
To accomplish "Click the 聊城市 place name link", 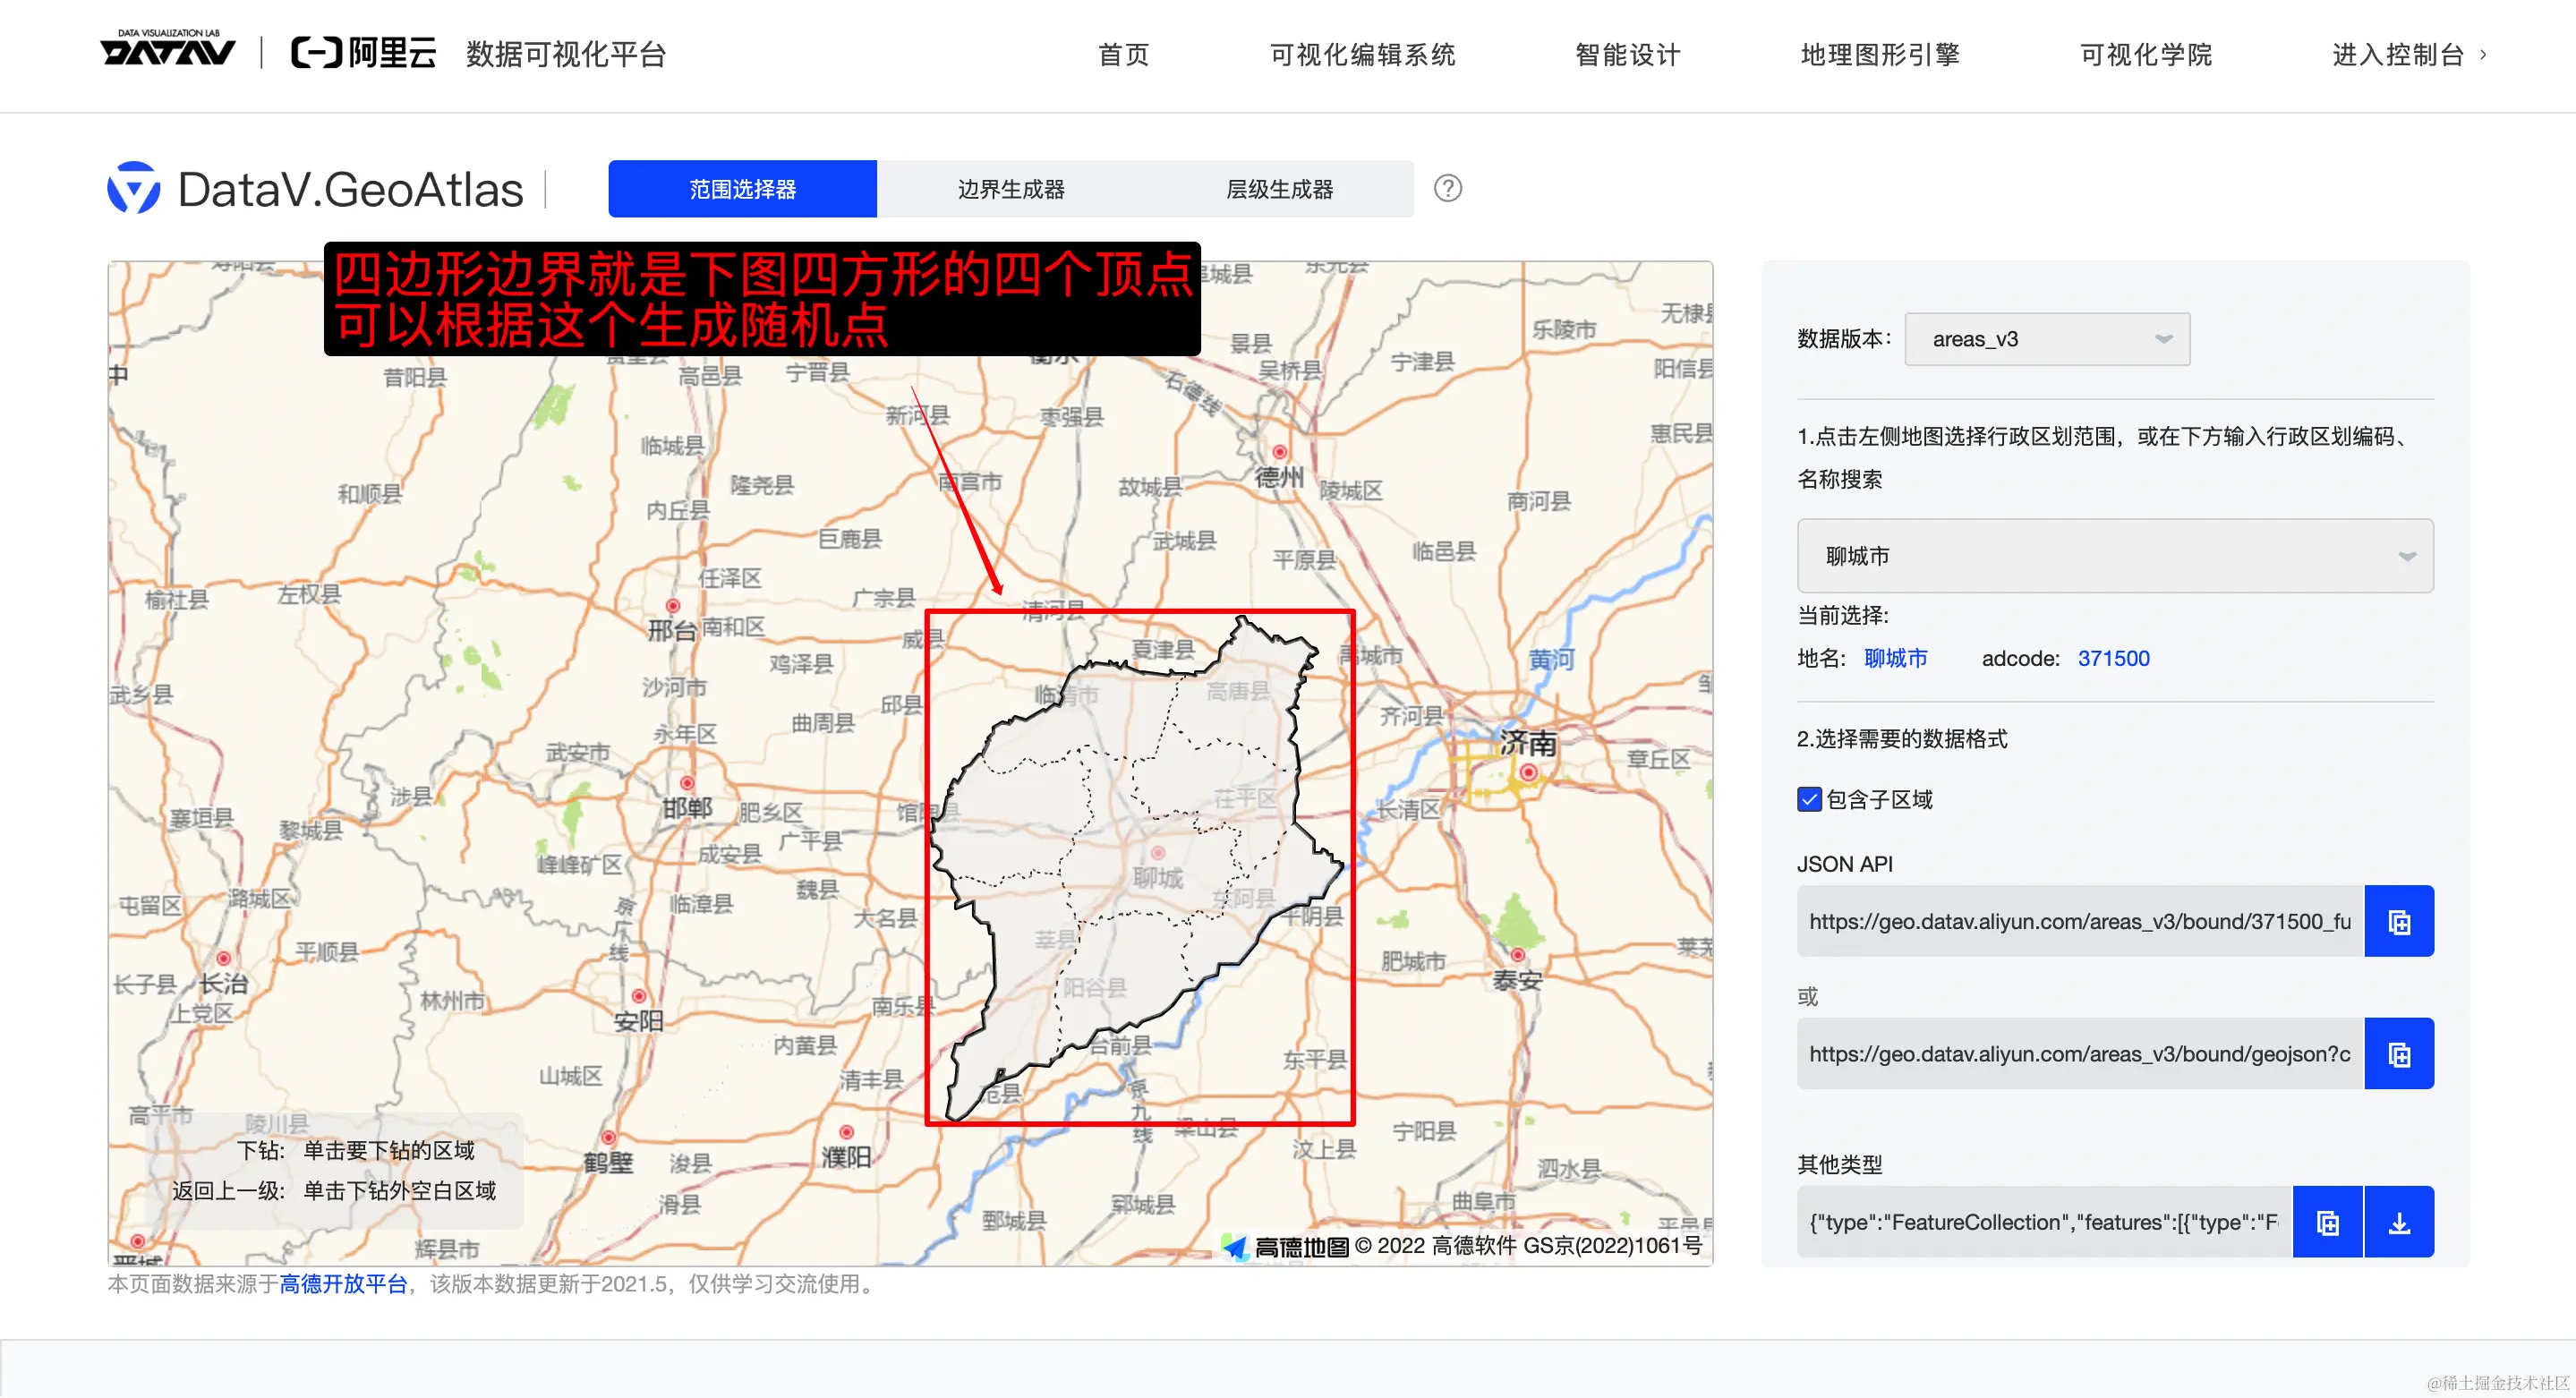I will coord(1895,658).
